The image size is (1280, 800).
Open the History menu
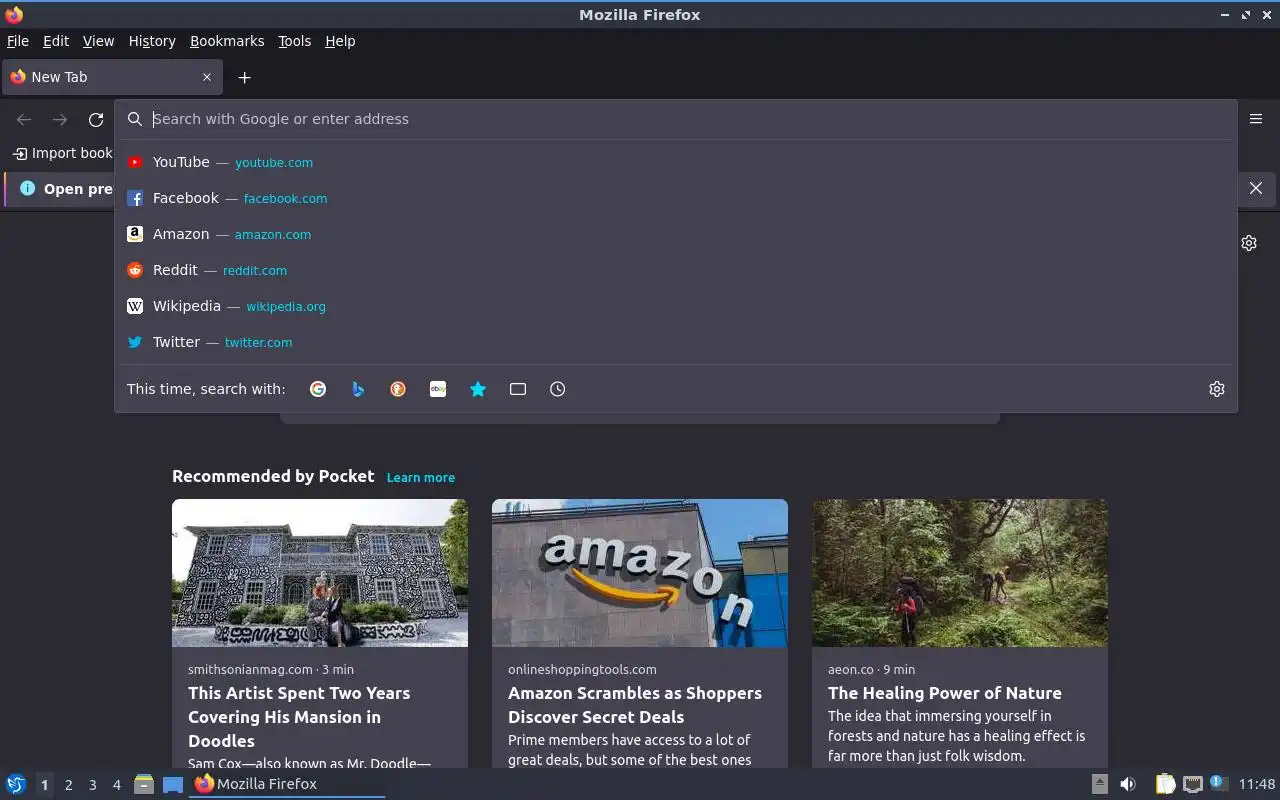coord(152,41)
